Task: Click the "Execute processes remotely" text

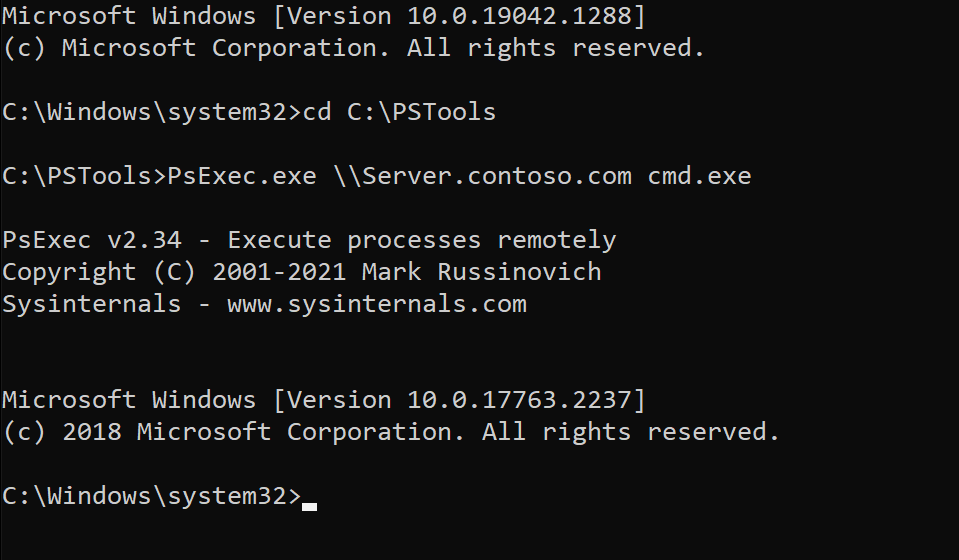Action: (x=422, y=240)
